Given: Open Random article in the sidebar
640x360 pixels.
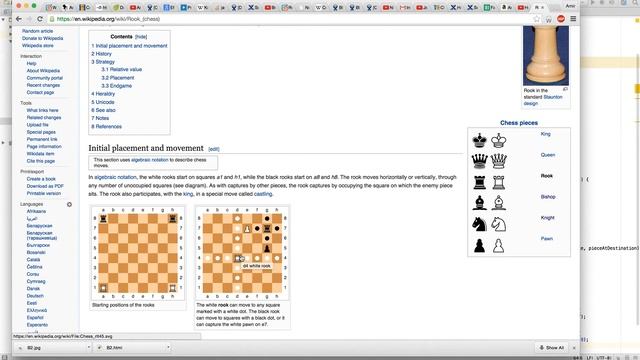Looking at the screenshot, I should point(38,31).
